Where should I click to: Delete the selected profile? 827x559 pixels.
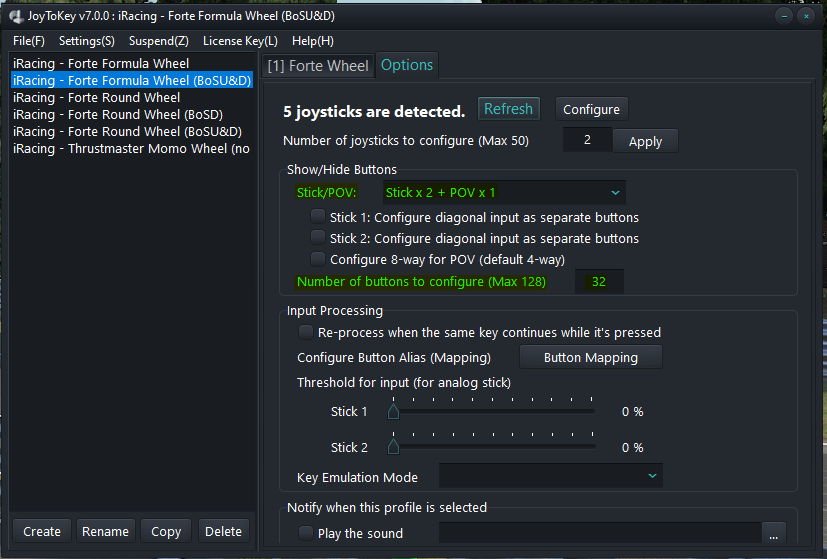224,532
